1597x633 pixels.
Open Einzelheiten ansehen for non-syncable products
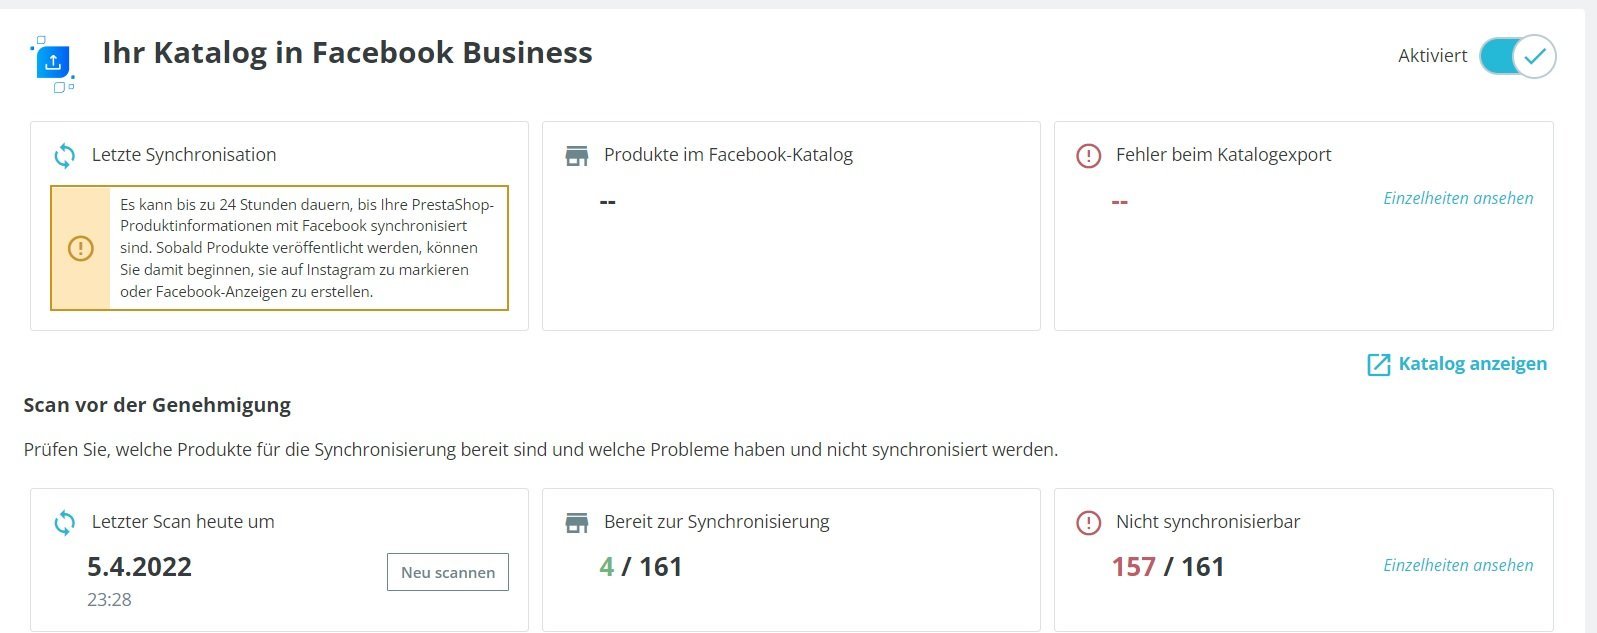coord(1458,565)
